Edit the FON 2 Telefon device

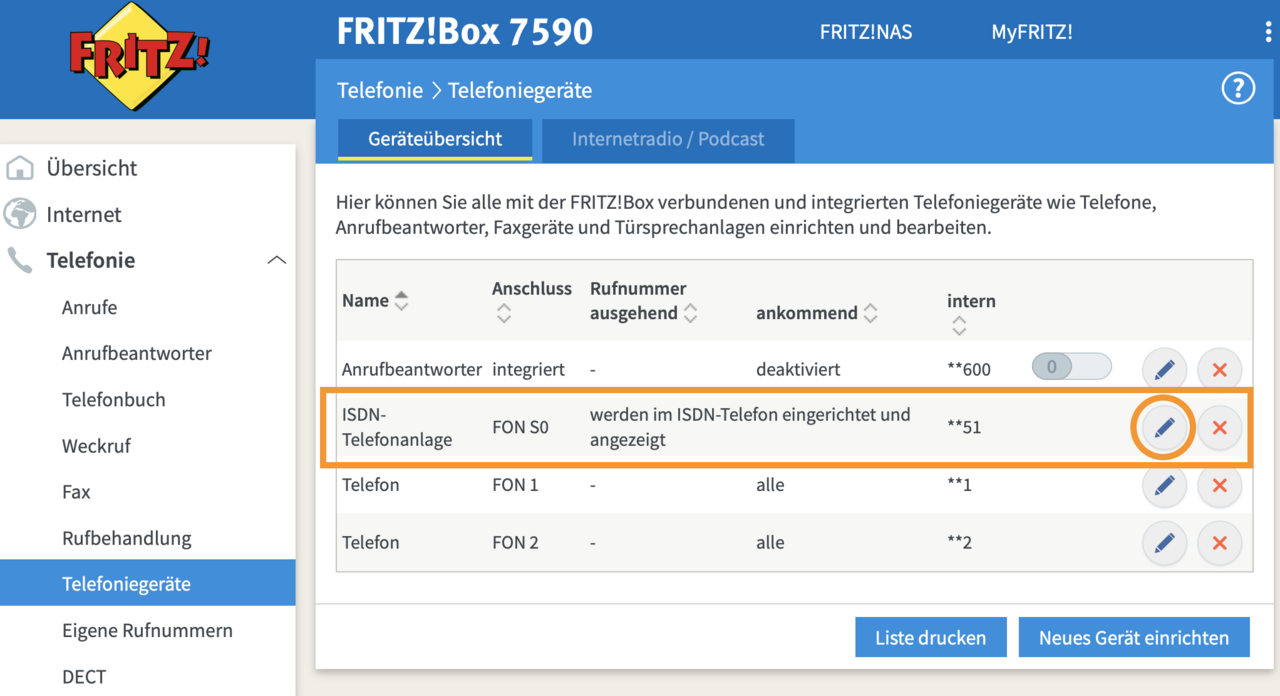click(1163, 543)
